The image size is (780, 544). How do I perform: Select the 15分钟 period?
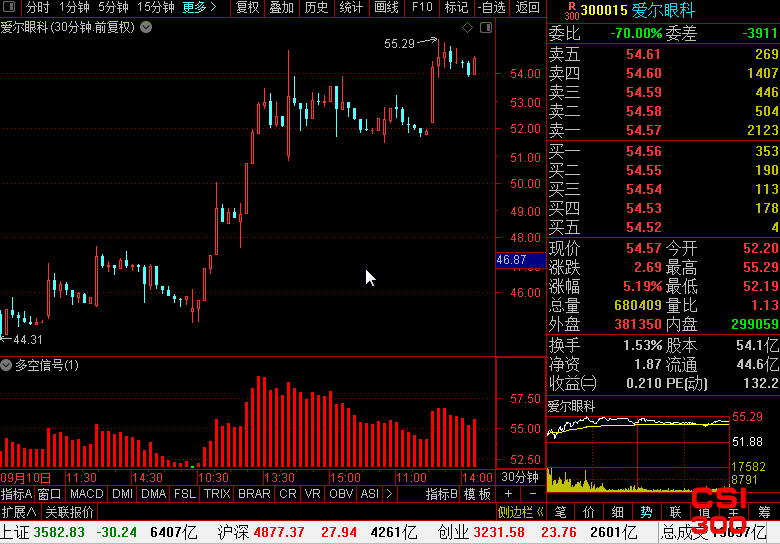[156, 7]
